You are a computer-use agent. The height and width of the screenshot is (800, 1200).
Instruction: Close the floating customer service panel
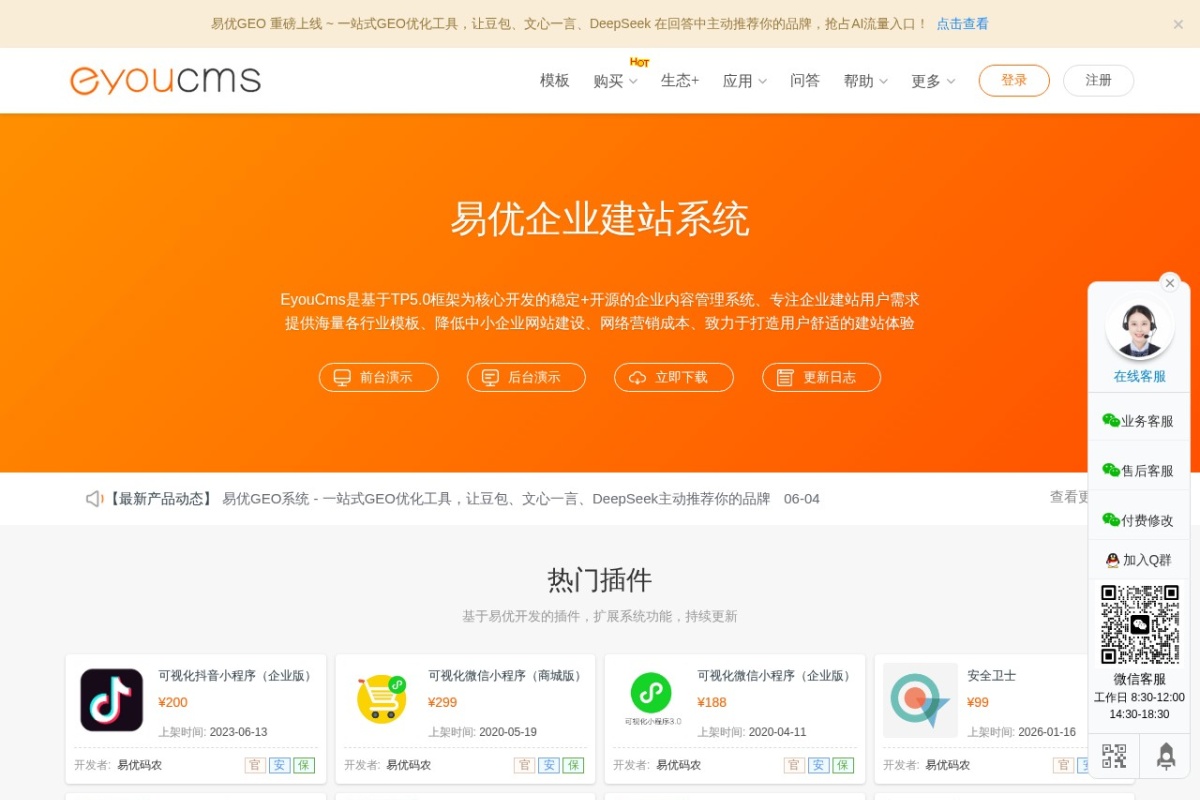point(1170,283)
